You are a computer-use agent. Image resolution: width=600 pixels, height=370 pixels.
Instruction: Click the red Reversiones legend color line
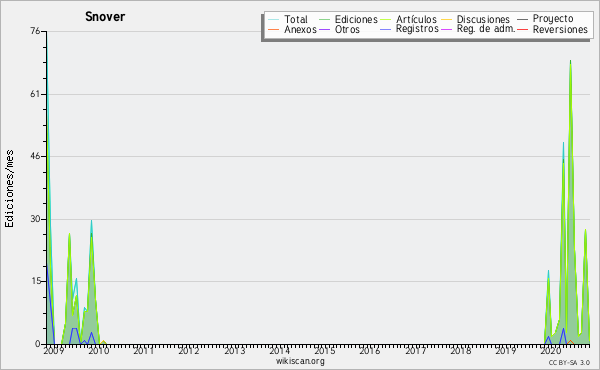(x=522, y=30)
